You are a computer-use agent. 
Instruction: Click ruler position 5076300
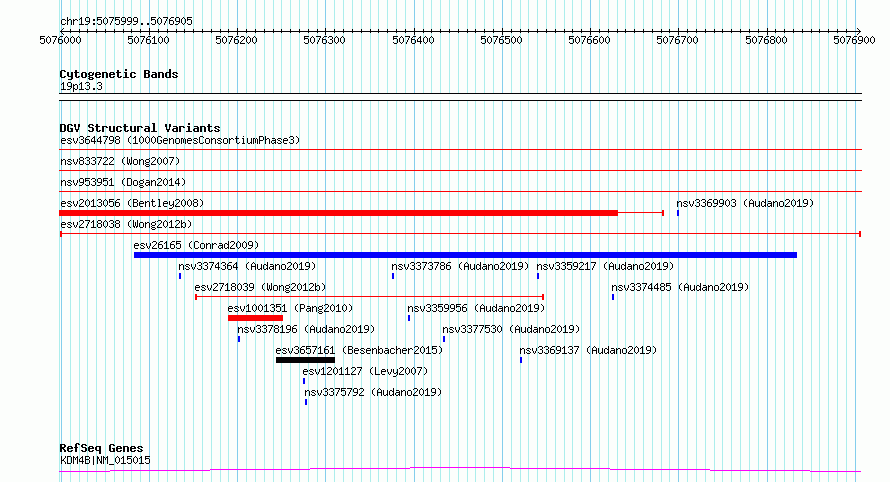pos(324,40)
